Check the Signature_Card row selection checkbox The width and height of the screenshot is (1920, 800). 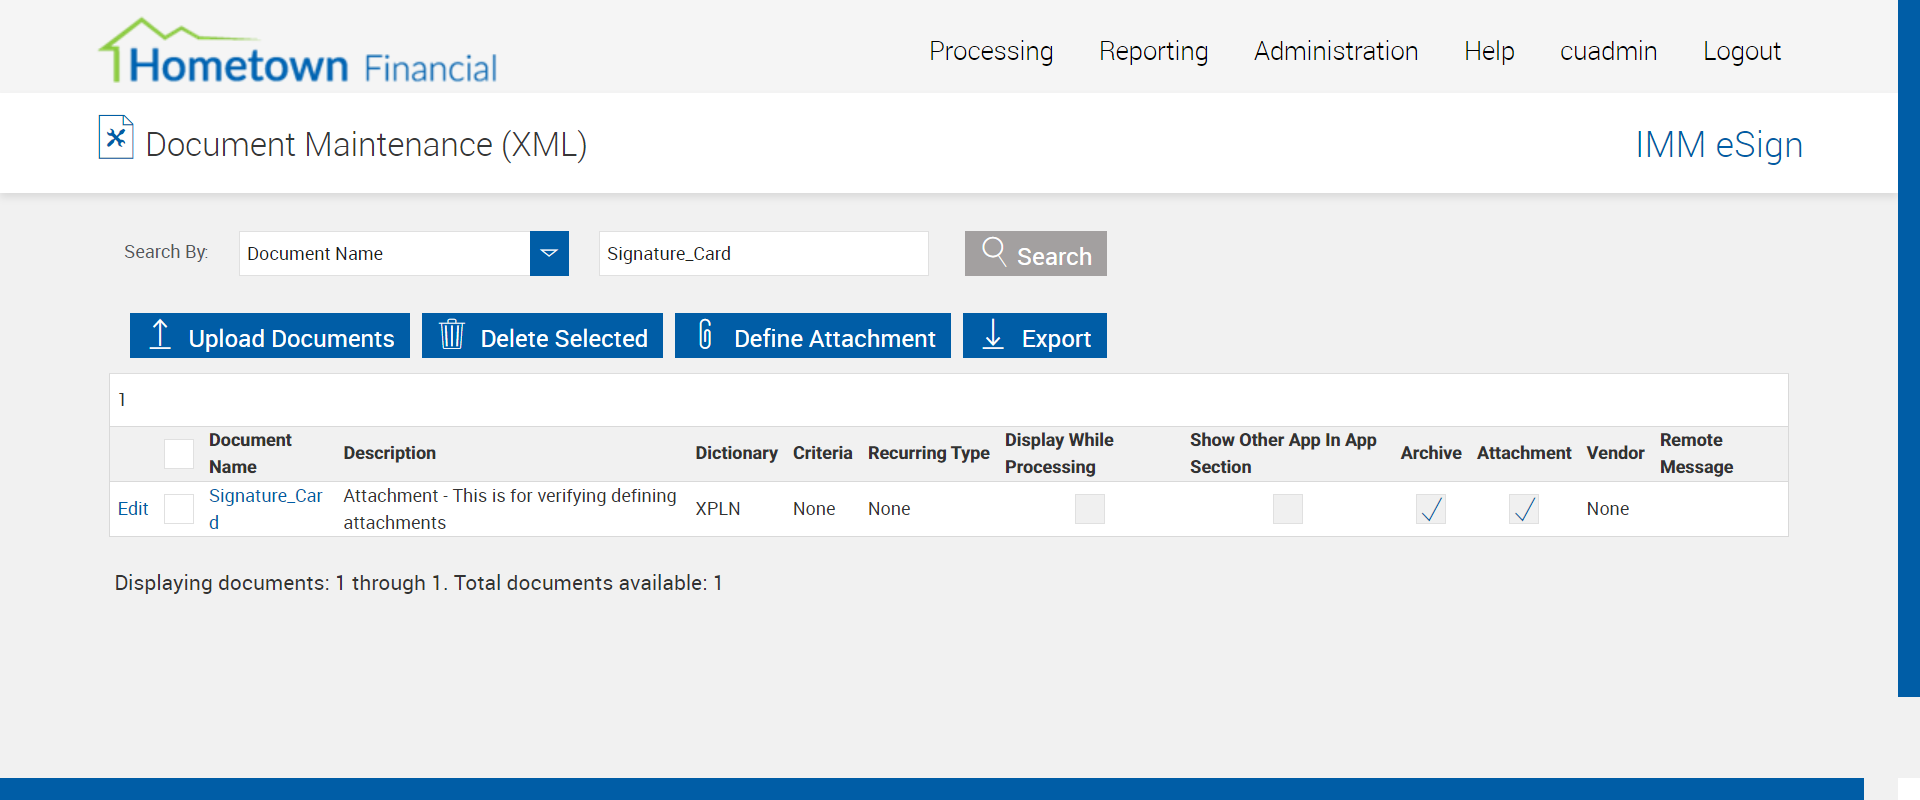179,509
